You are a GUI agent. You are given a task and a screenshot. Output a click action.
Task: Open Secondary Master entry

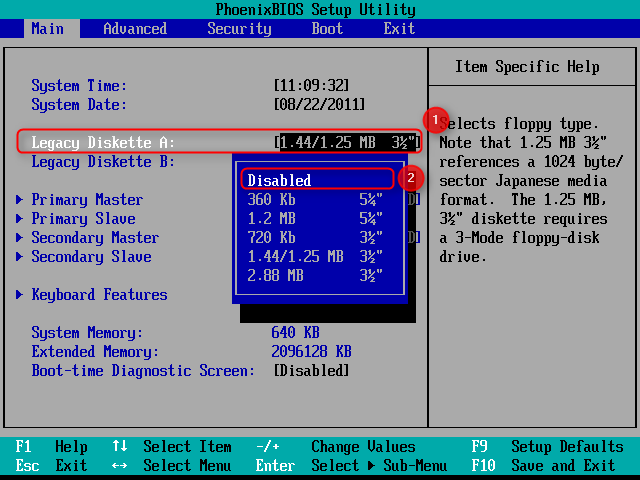[x=95, y=238]
